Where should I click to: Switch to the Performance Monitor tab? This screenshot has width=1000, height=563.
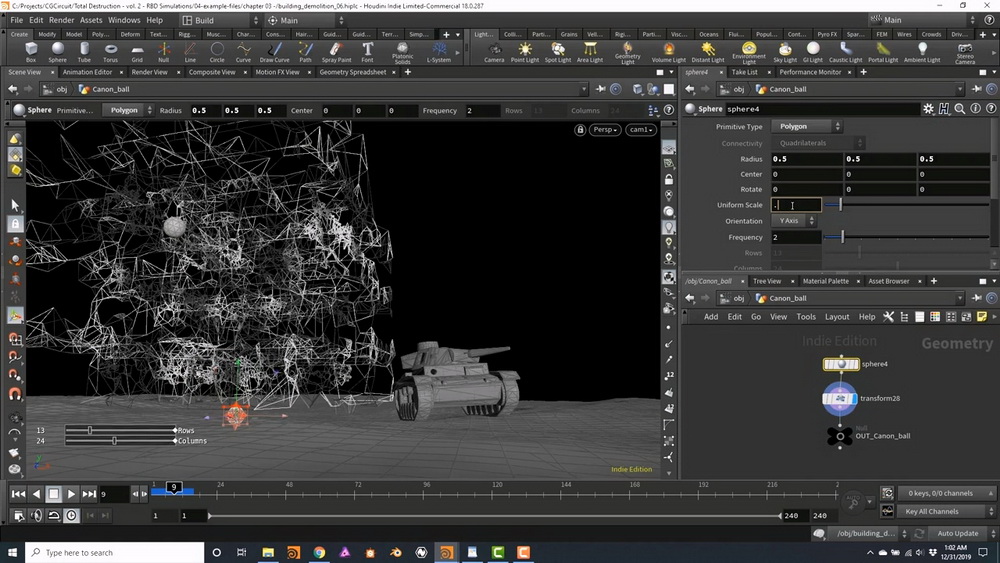click(x=810, y=72)
